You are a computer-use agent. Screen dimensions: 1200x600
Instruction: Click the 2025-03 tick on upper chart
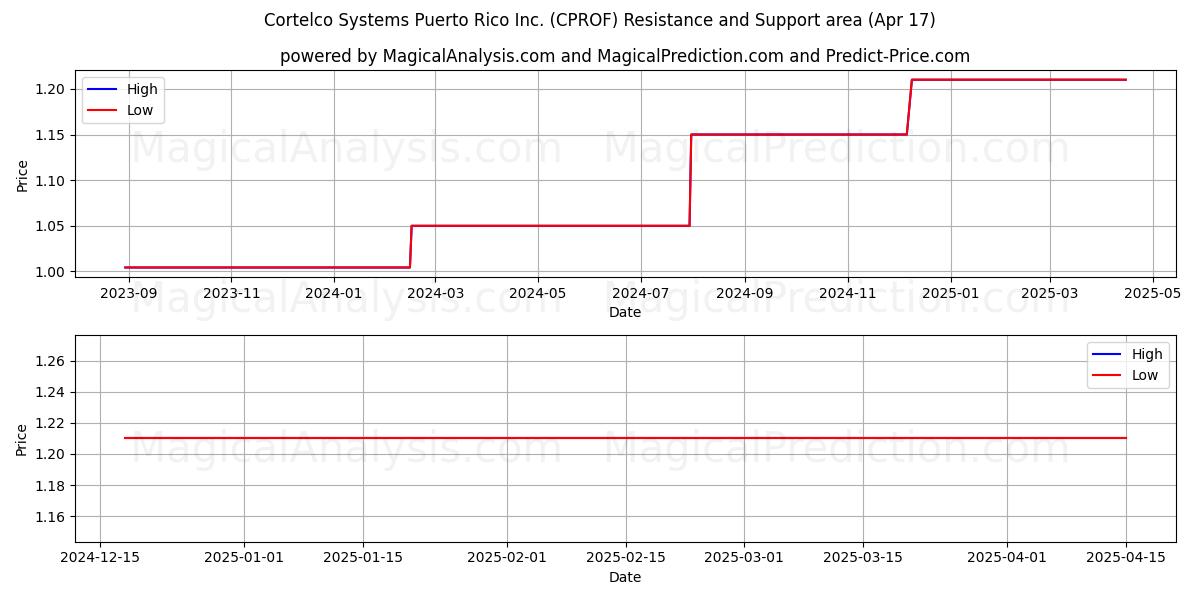coord(1050,294)
